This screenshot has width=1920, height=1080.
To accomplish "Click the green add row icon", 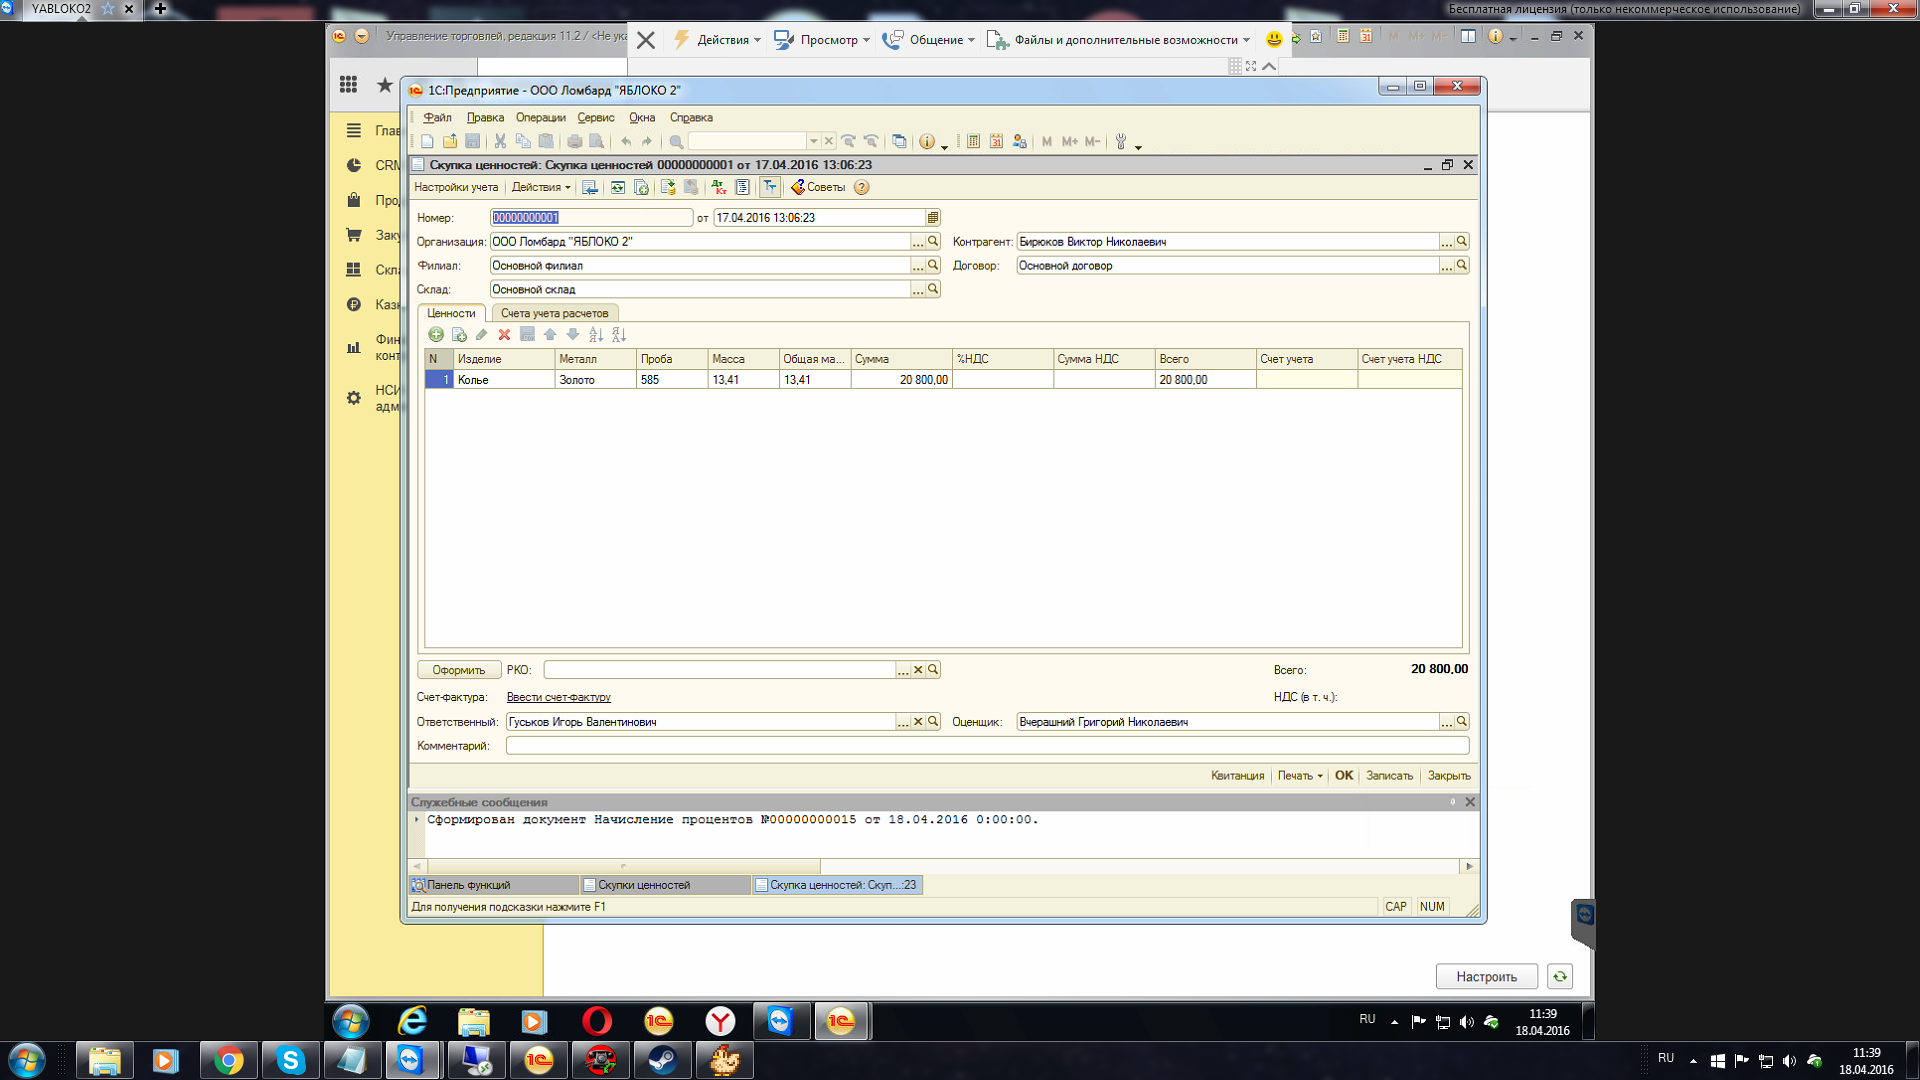I will coord(436,335).
